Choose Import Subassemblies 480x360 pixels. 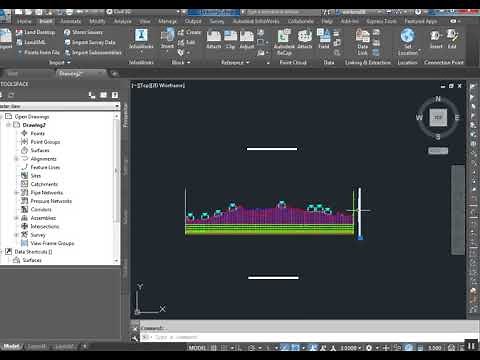point(97,52)
